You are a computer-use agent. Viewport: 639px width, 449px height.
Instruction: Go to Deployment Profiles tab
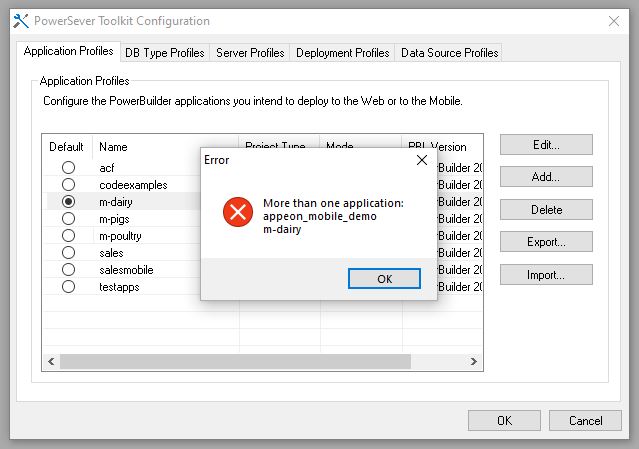342,53
